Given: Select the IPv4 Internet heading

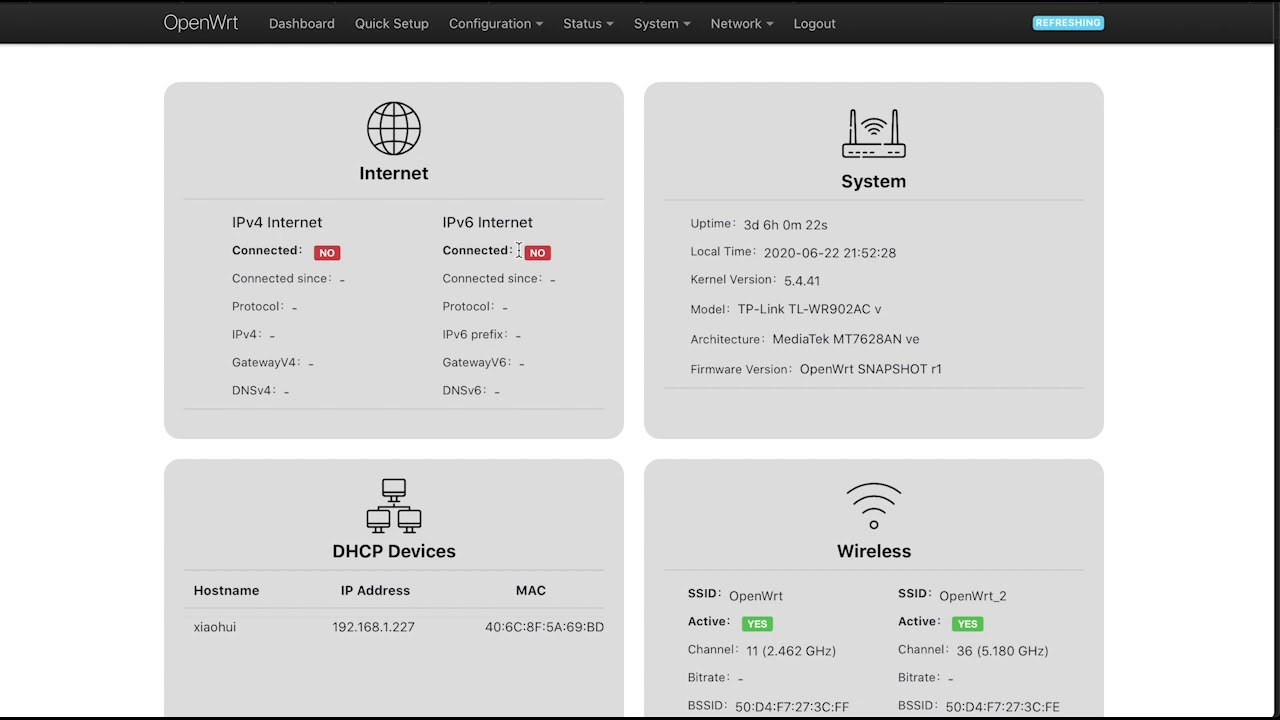Looking at the screenshot, I should (x=277, y=222).
